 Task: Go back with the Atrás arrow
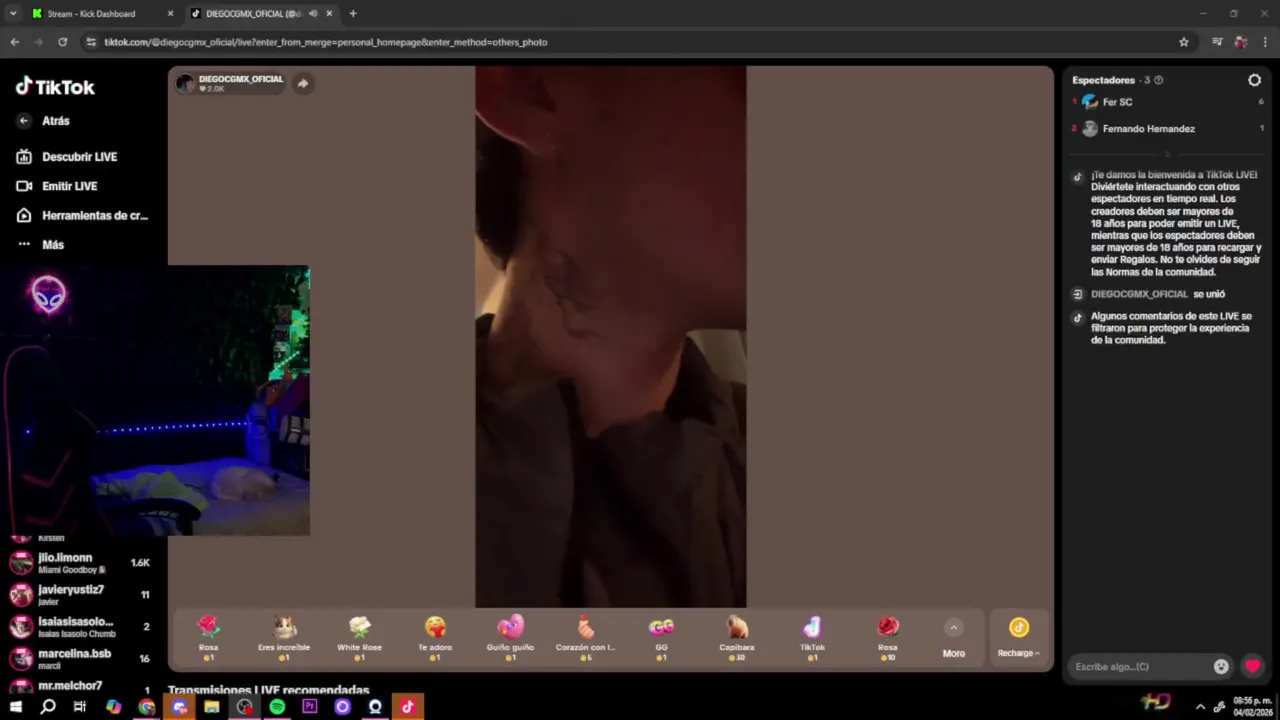tap(24, 120)
